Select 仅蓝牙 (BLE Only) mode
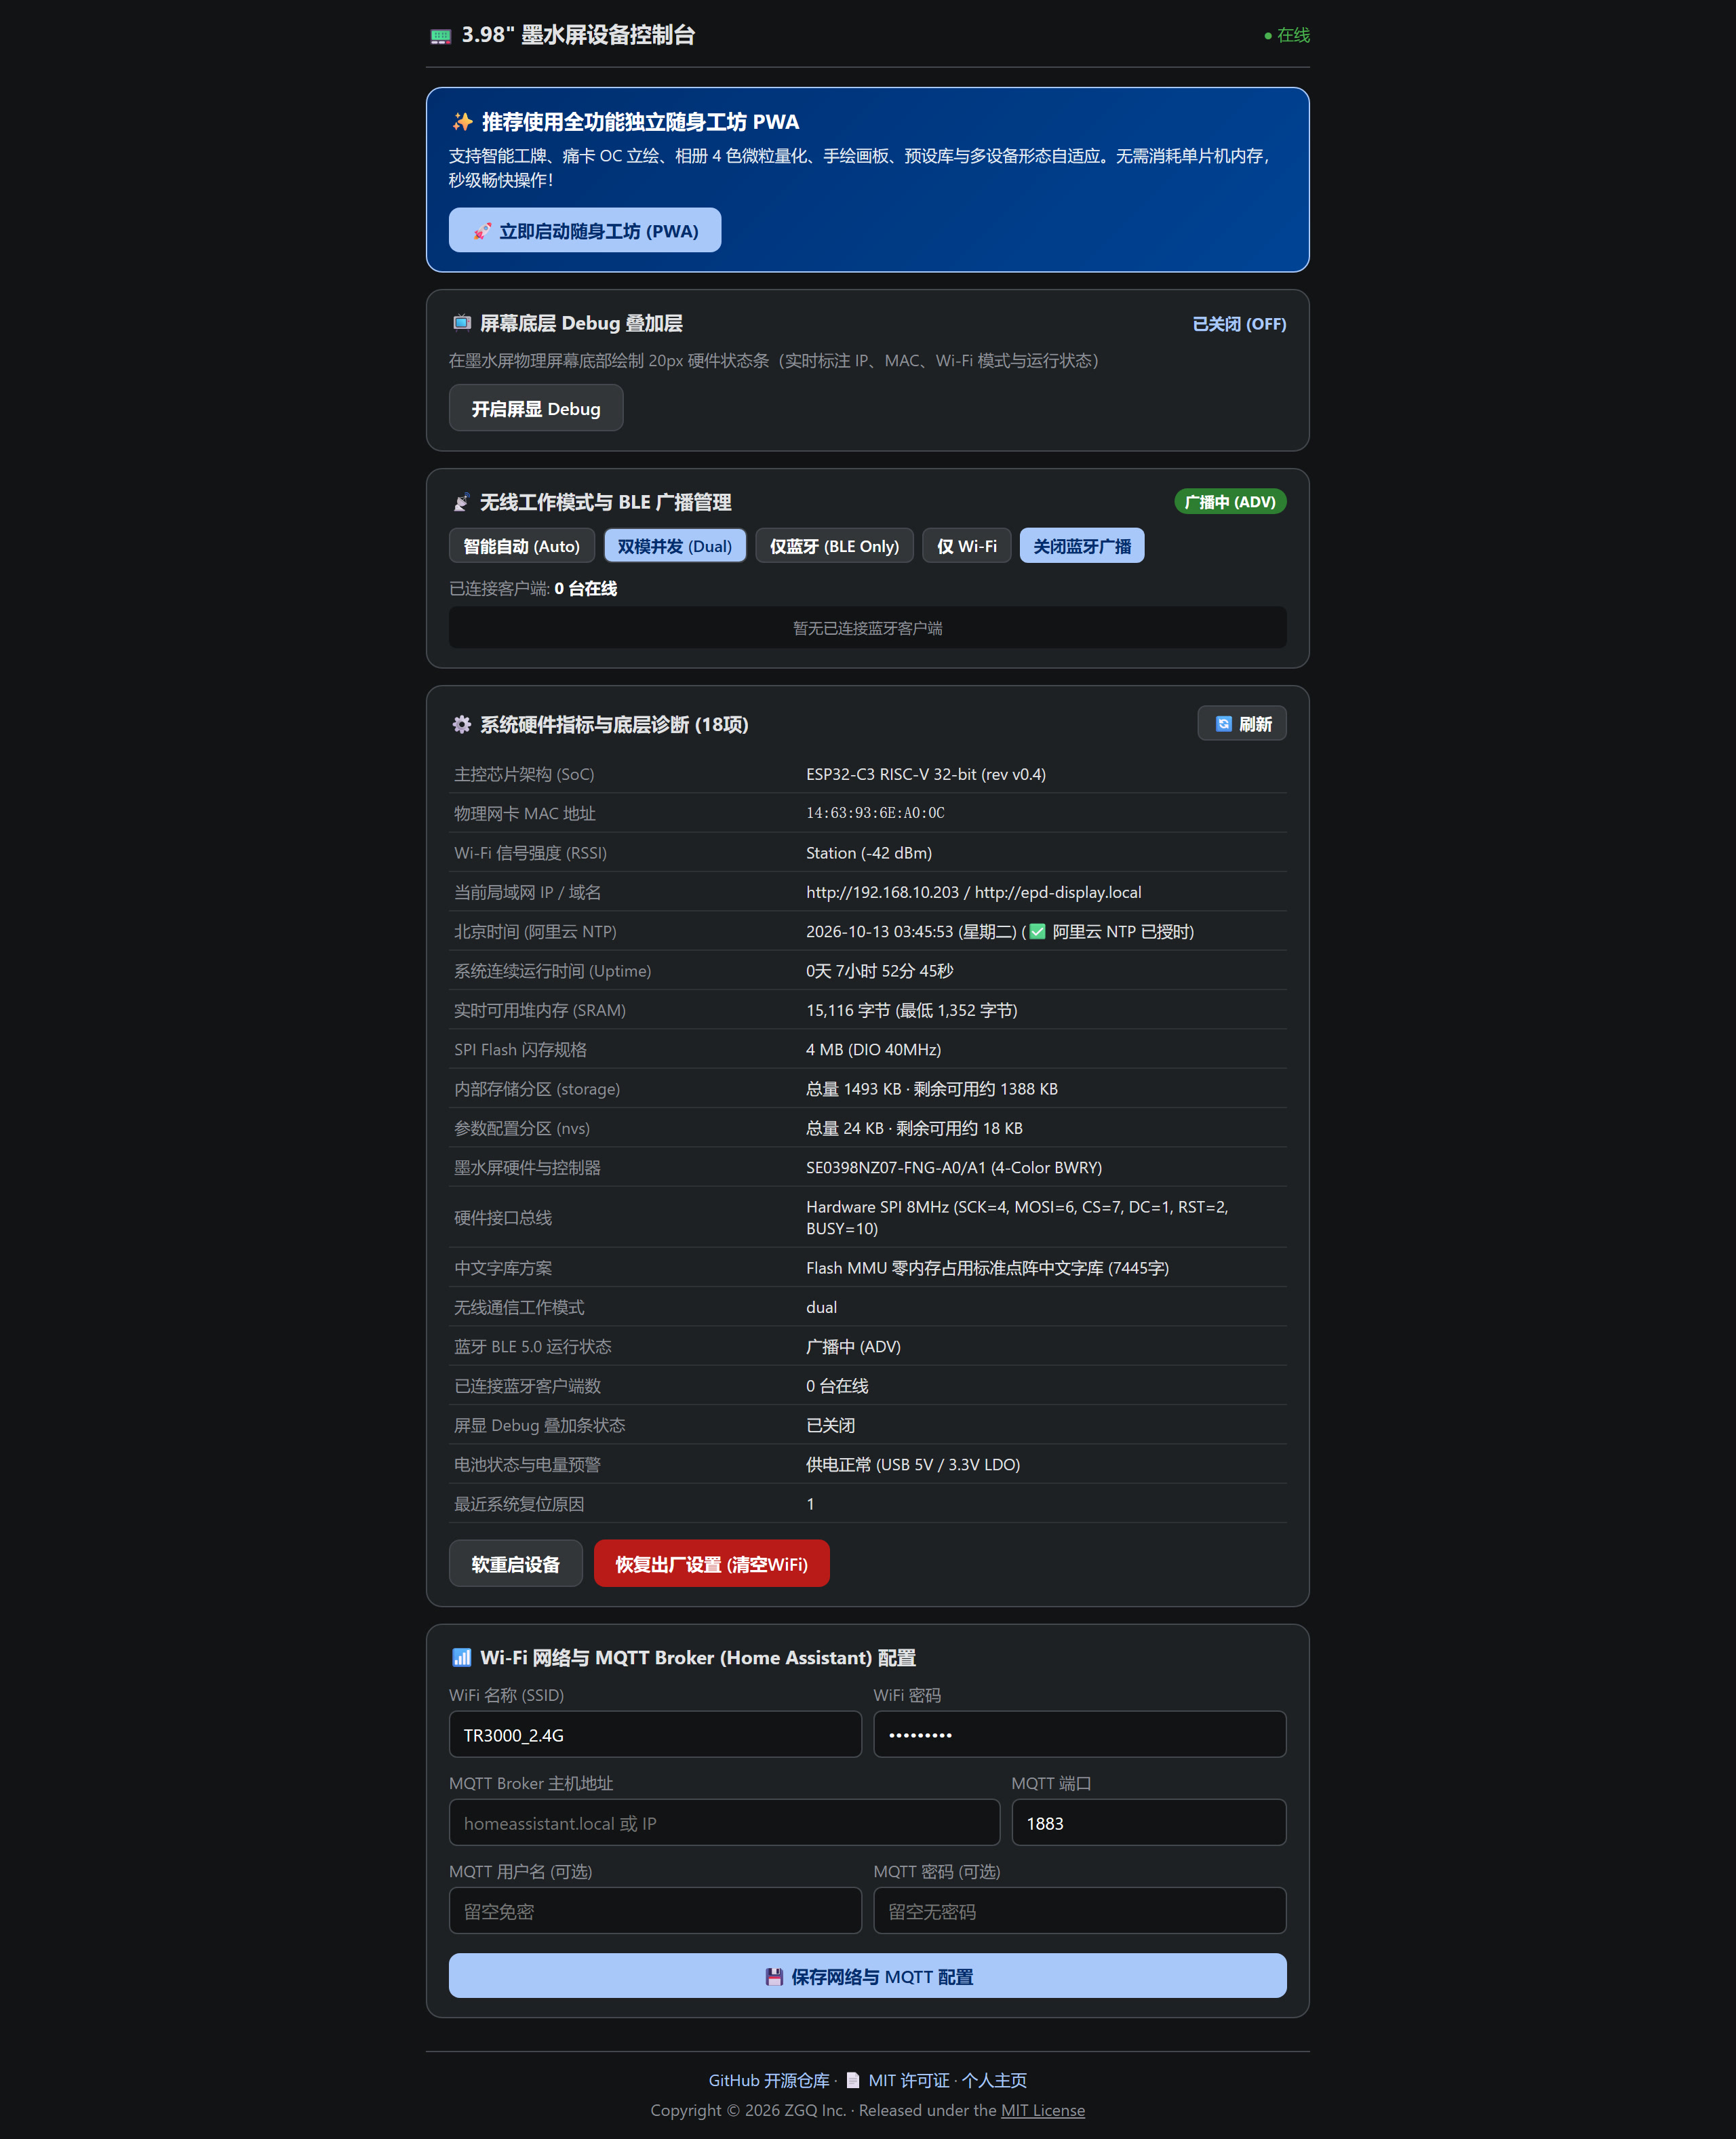1736x2139 pixels. coord(834,546)
